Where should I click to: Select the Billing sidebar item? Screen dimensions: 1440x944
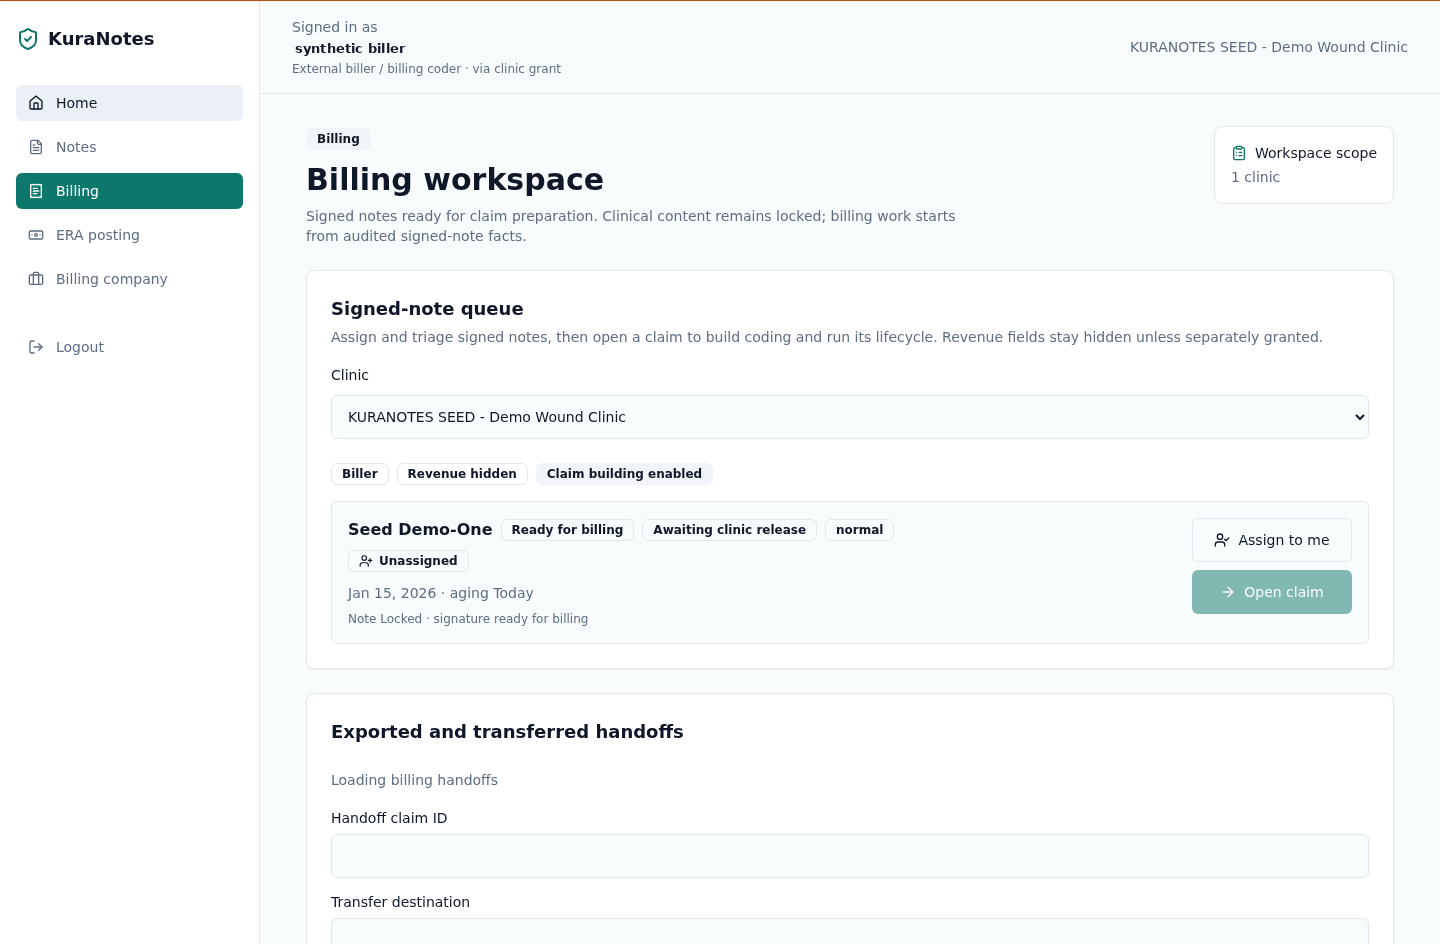(x=129, y=191)
